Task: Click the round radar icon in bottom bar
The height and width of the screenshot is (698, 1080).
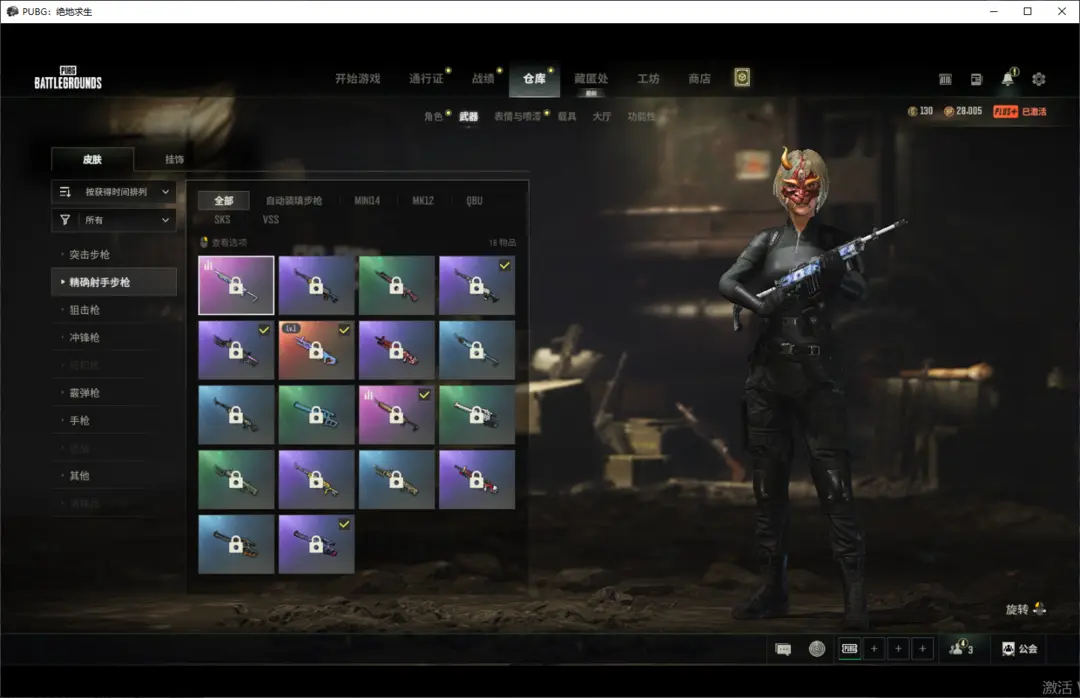Action: point(817,648)
